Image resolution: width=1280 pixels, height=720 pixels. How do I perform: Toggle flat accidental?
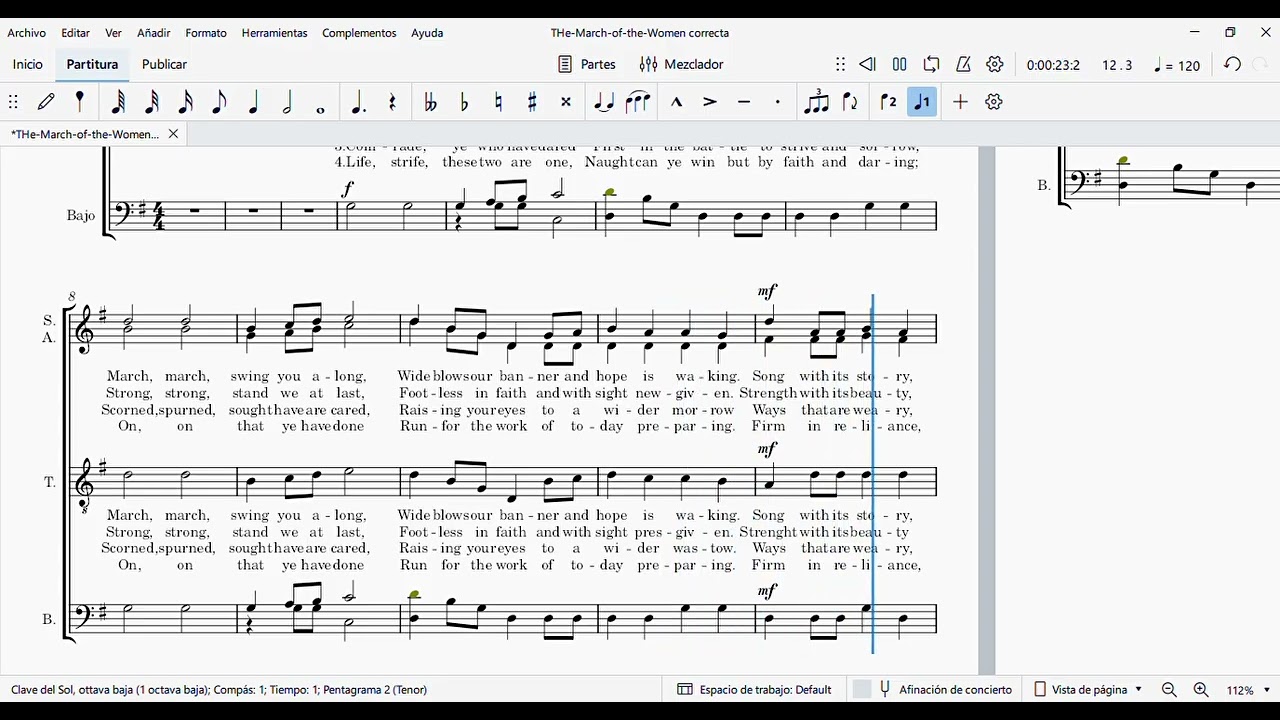464,102
